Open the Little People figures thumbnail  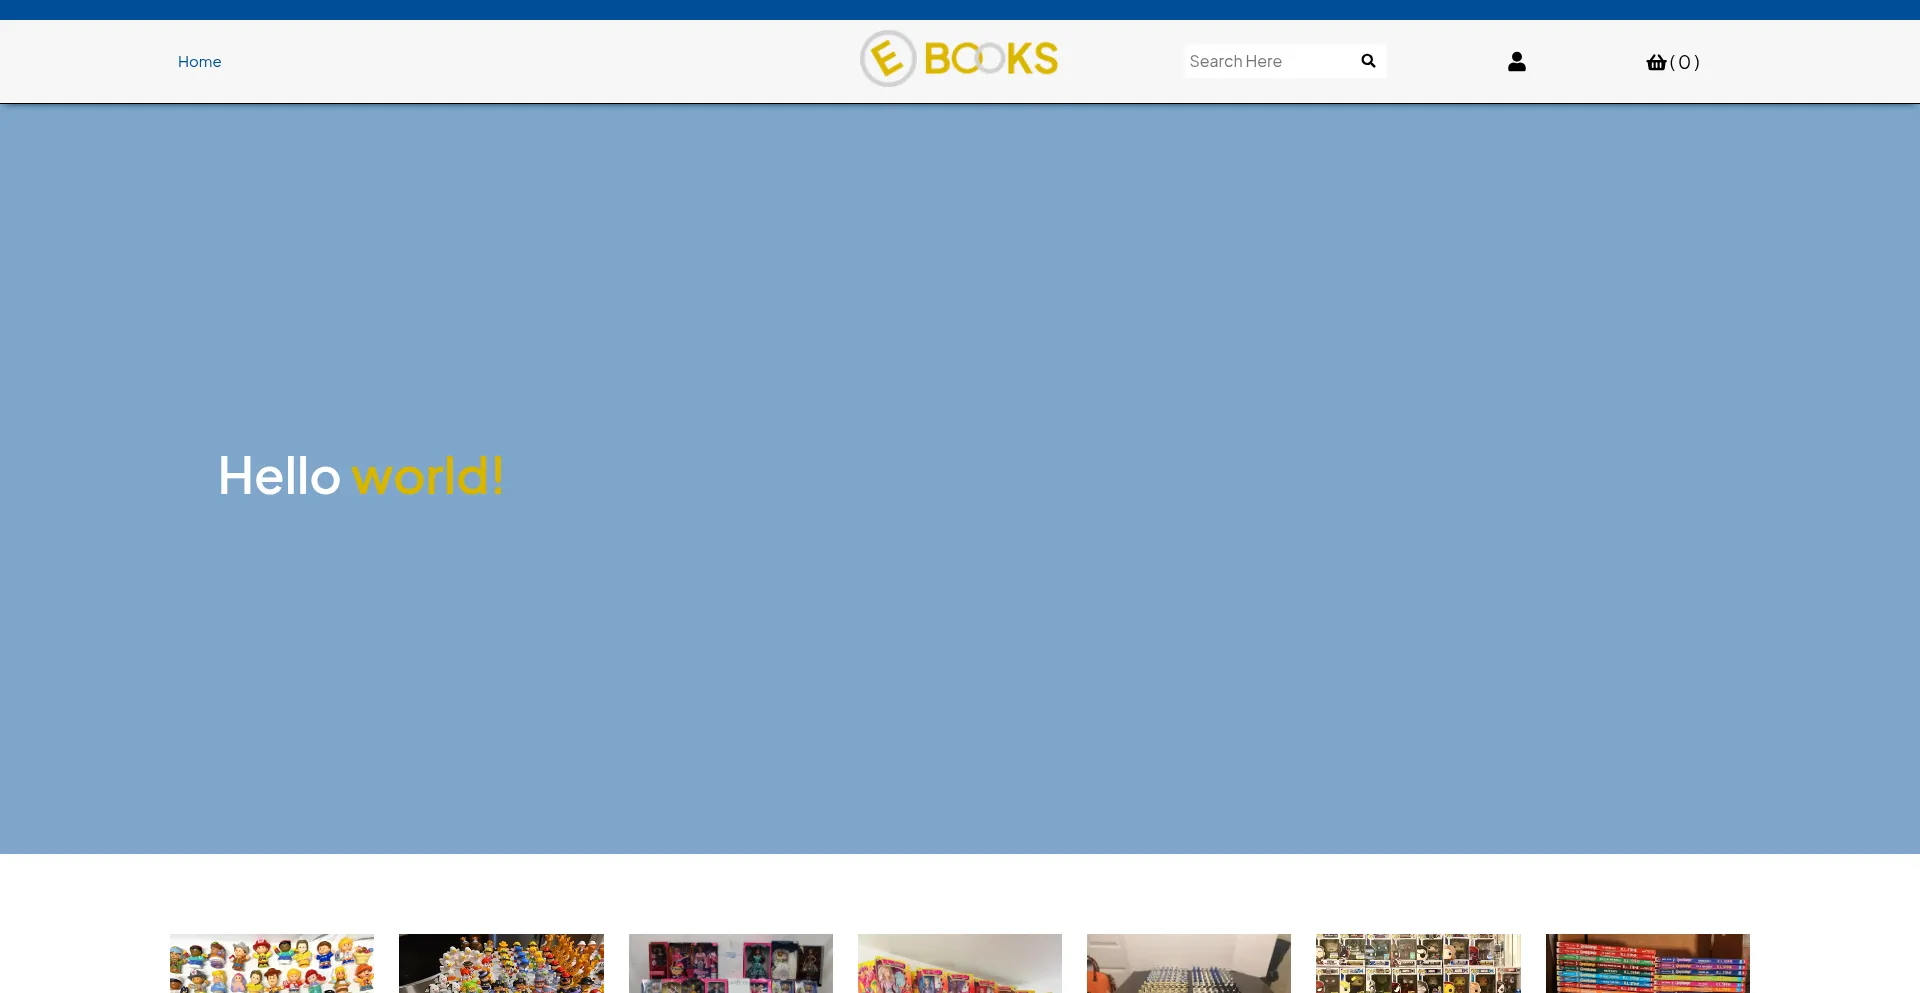pyautogui.click(x=272, y=964)
